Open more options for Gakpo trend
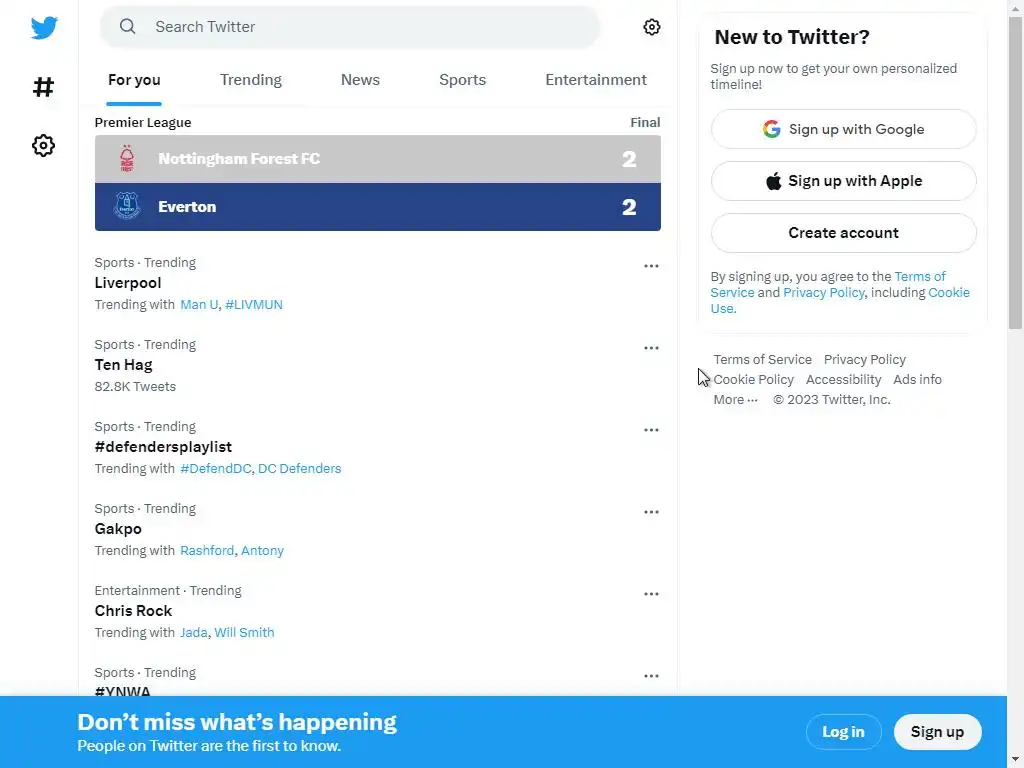Viewport: 1024px width, 768px height. pyautogui.click(x=651, y=511)
